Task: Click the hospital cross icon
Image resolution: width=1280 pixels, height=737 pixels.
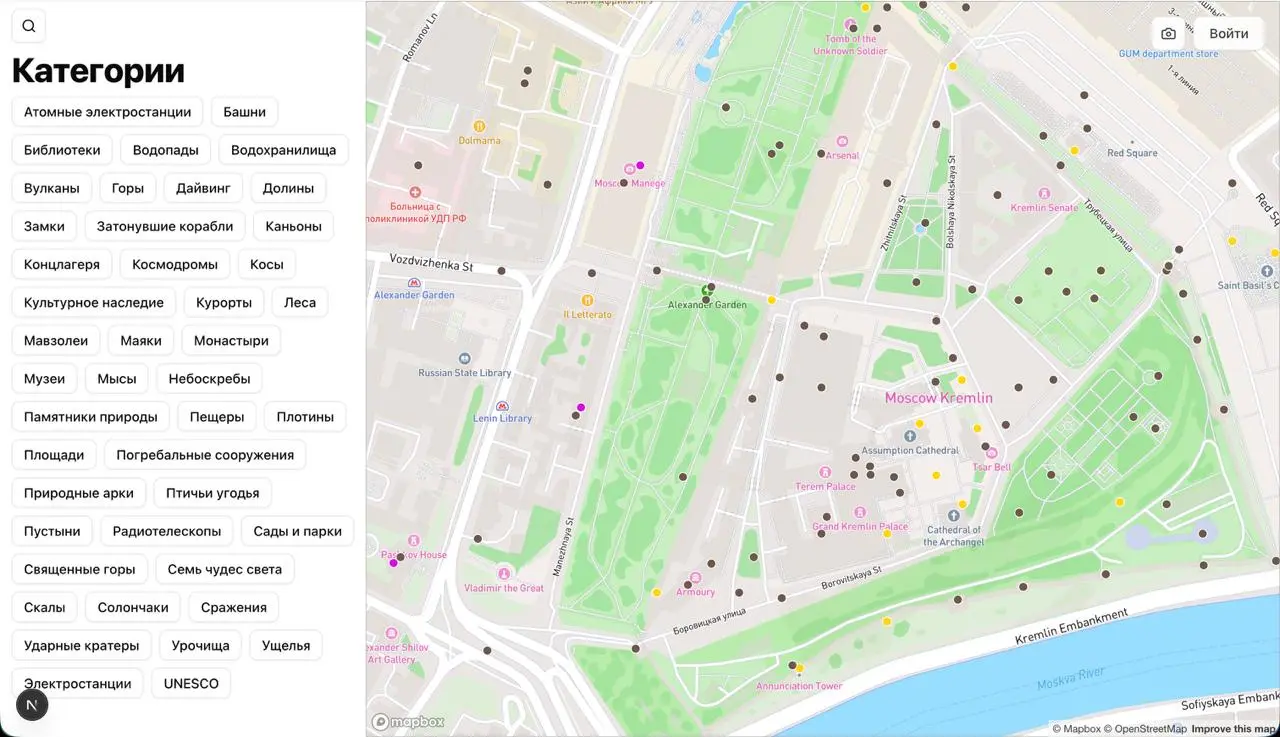Action: click(x=415, y=192)
